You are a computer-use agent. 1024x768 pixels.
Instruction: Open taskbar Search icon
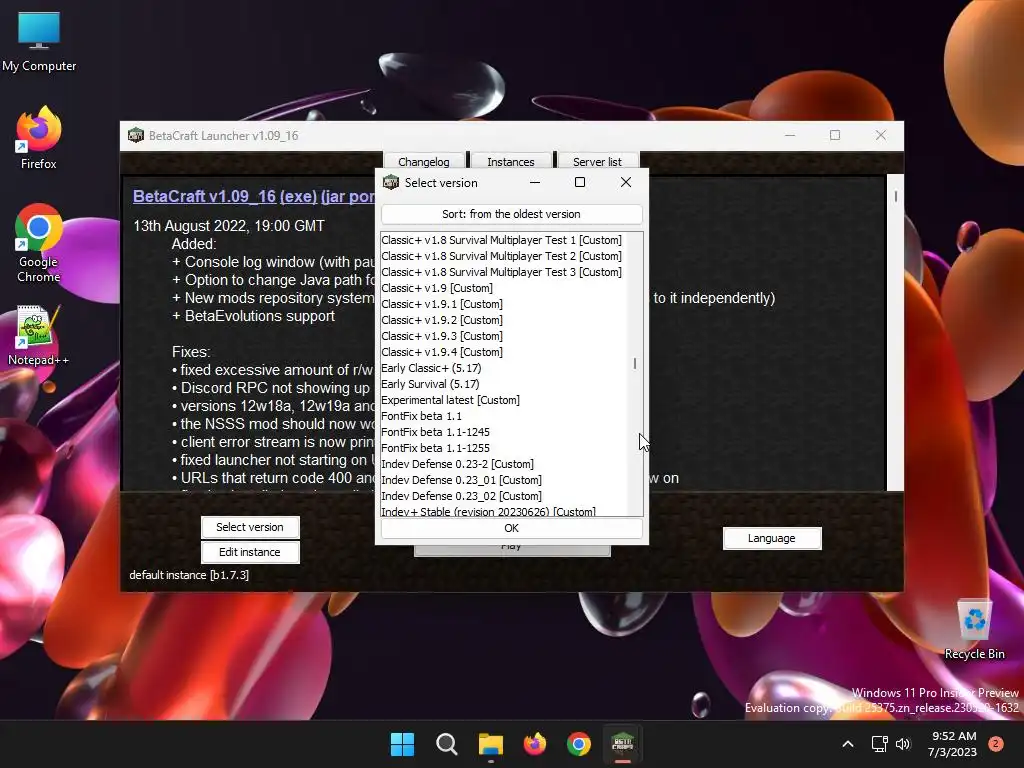pos(447,744)
